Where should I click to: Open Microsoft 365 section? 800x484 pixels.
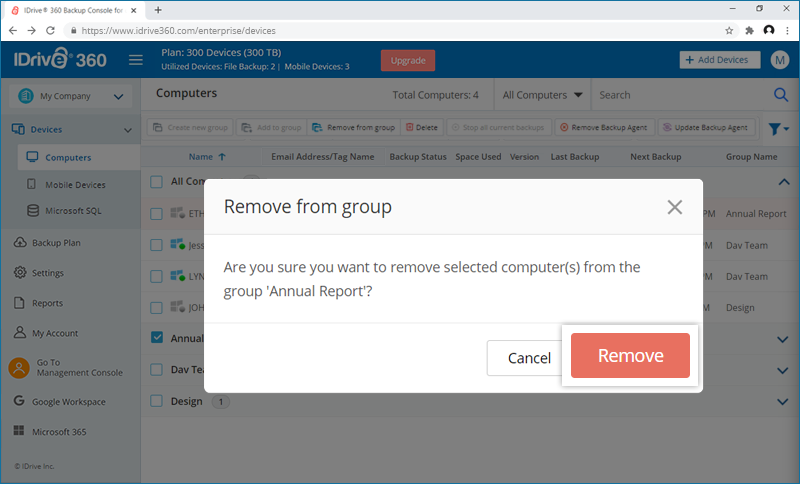tap(59, 432)
